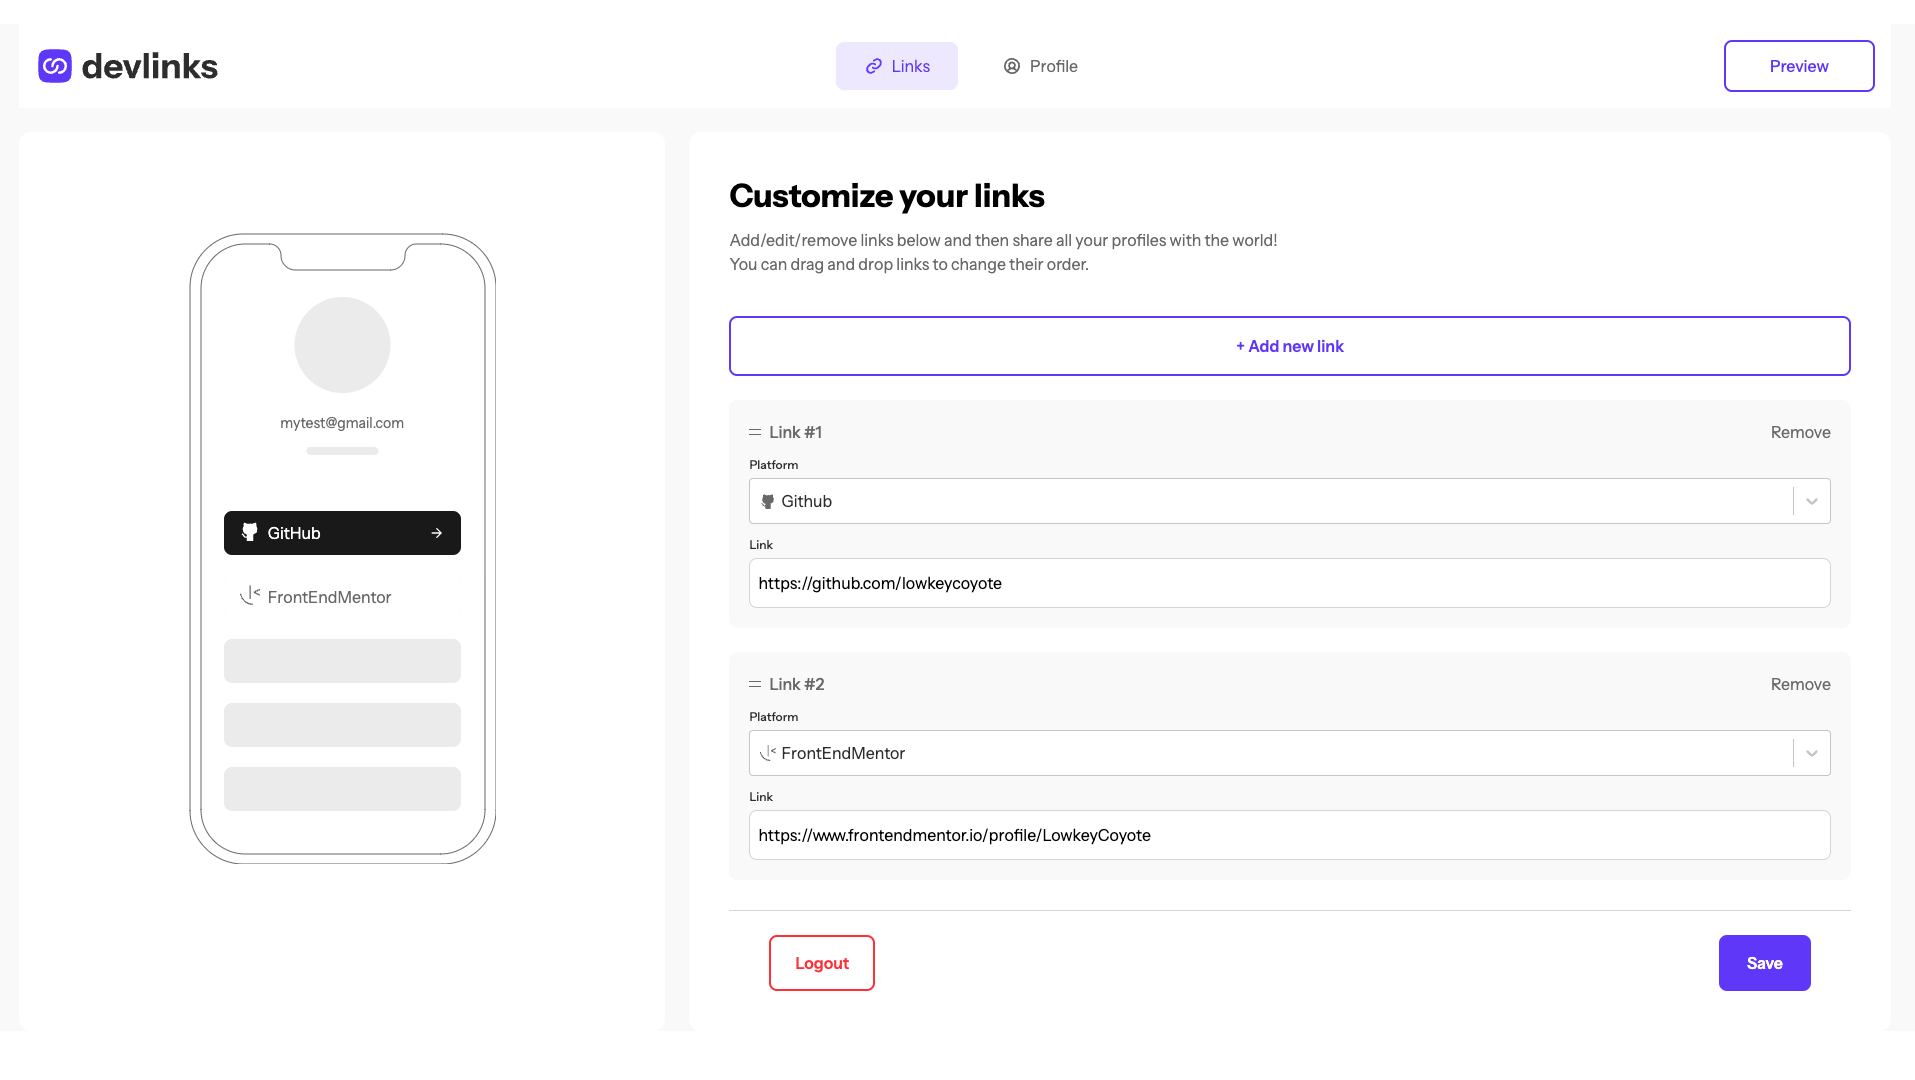Expand the FrontEndMentor platform dropdown chevron
The width and height of the screenshot is (1915, 1080).
[x=1811, y=753]
